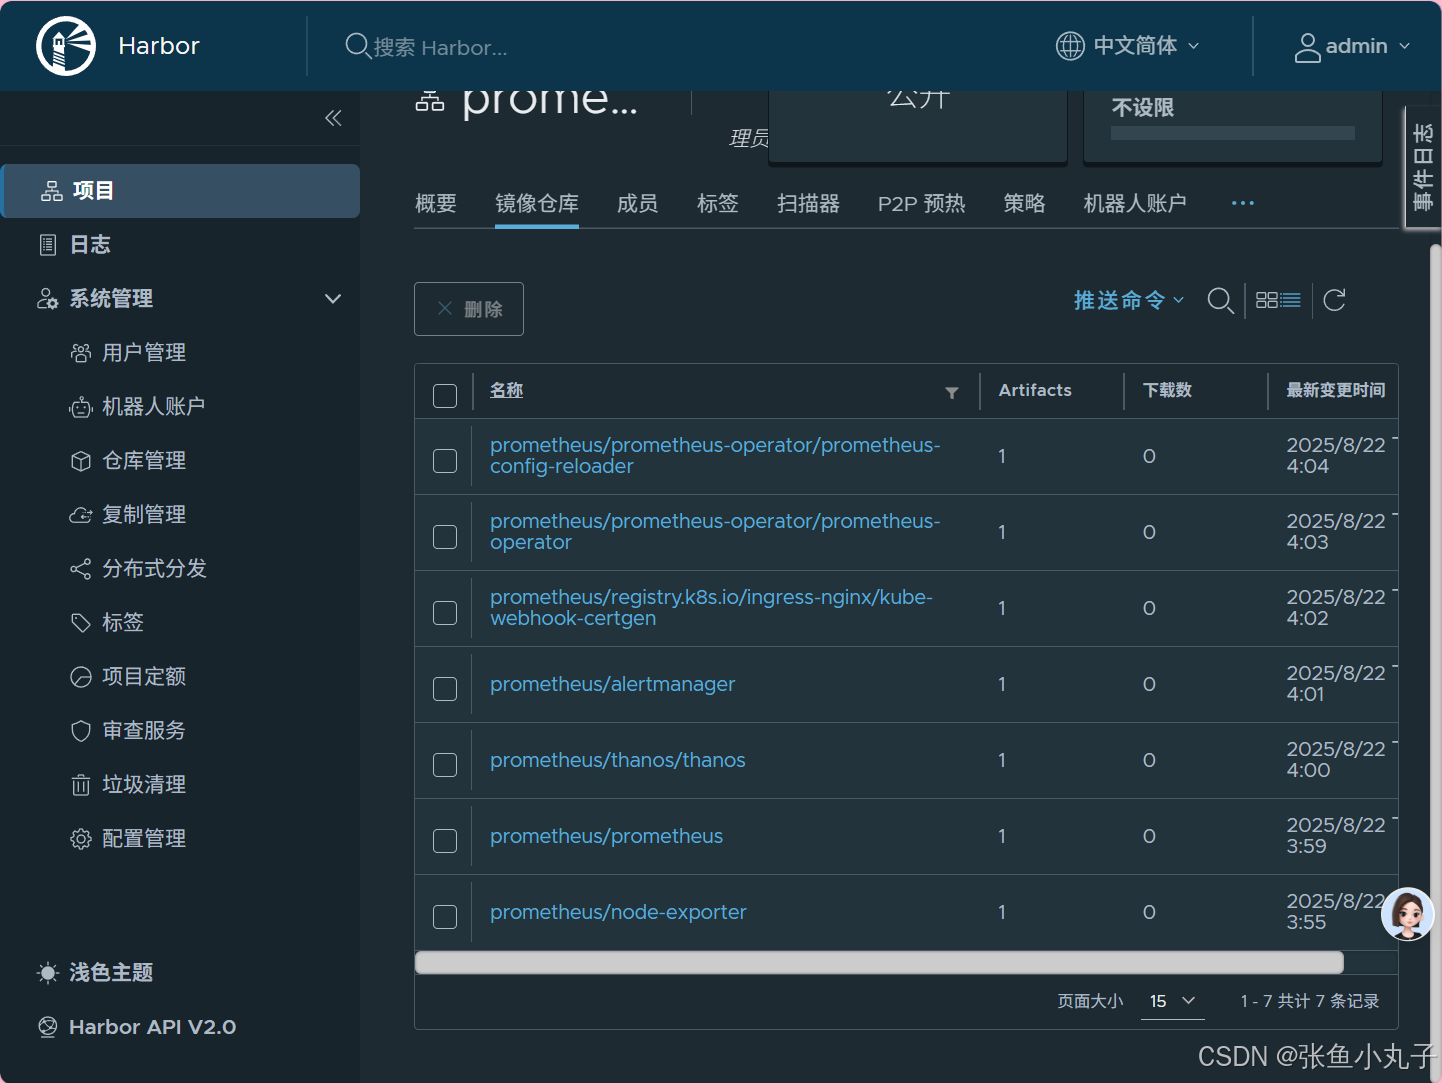Click the 日志 log icon in sidebar
The image size is (1442, 1083).
click(x=47, y=245)
